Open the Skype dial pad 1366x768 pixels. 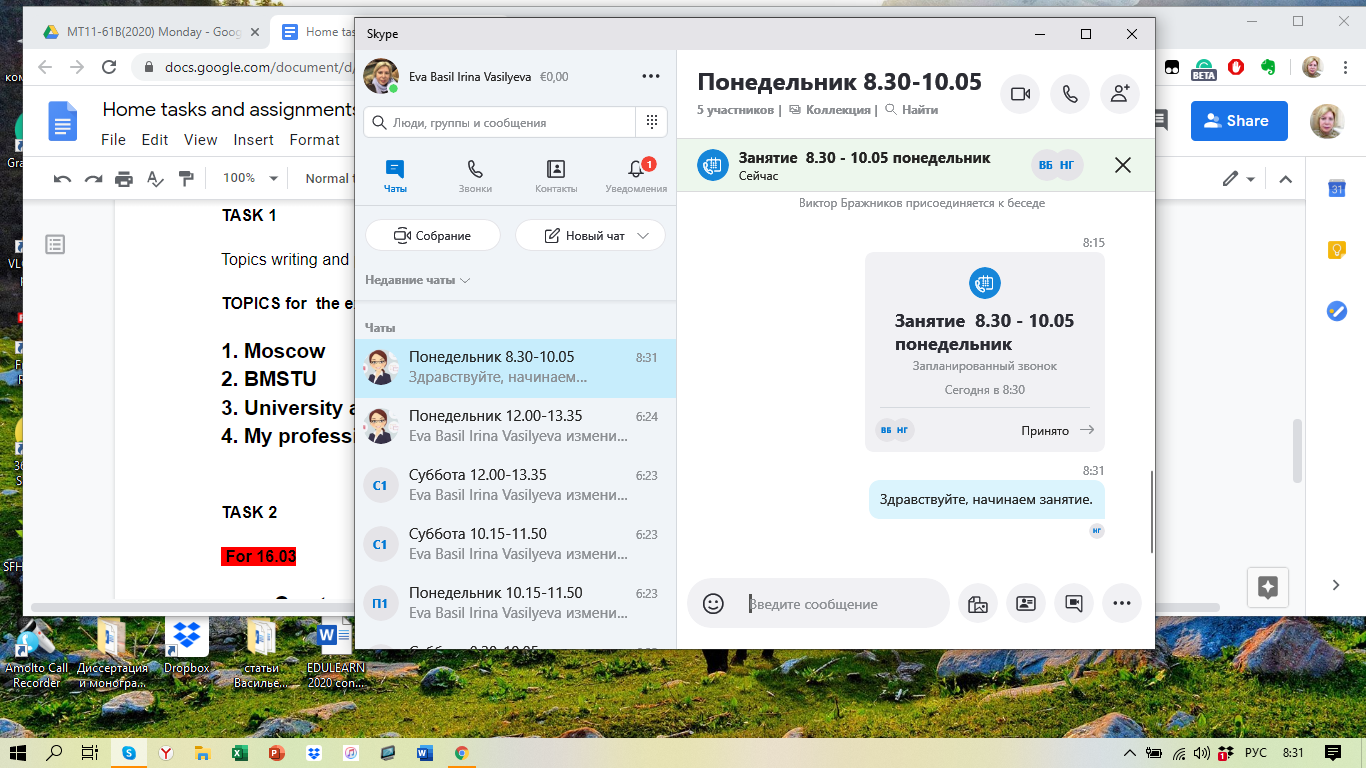651,122
